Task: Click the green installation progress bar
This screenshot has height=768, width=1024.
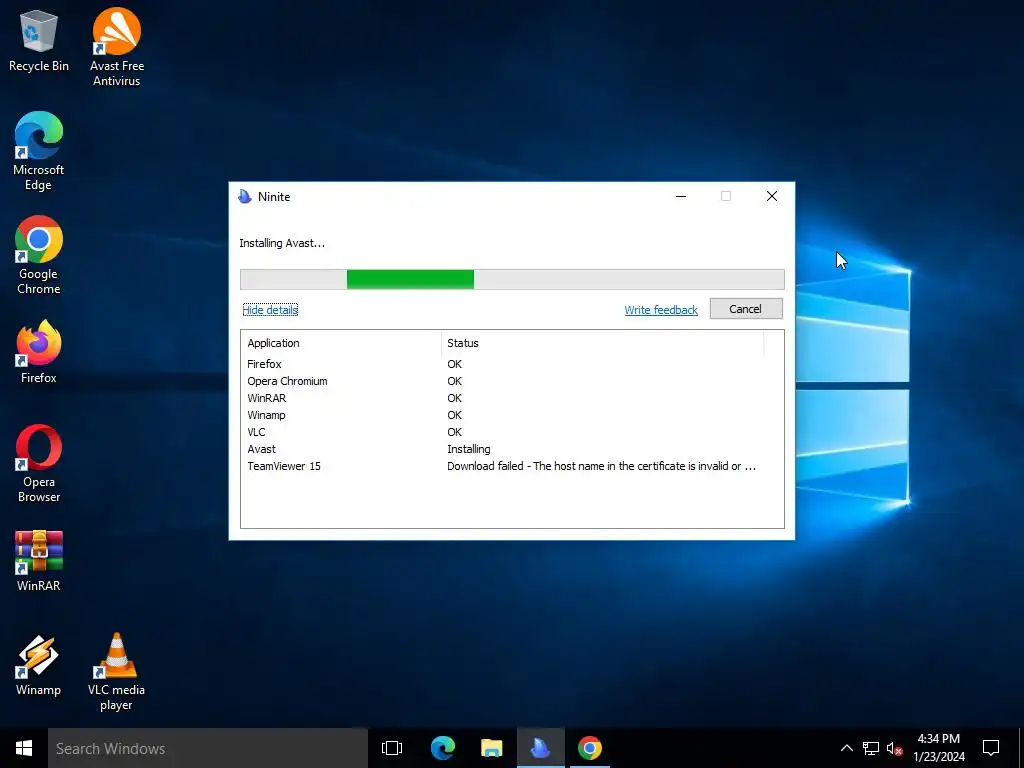Action: click(410, 279)
